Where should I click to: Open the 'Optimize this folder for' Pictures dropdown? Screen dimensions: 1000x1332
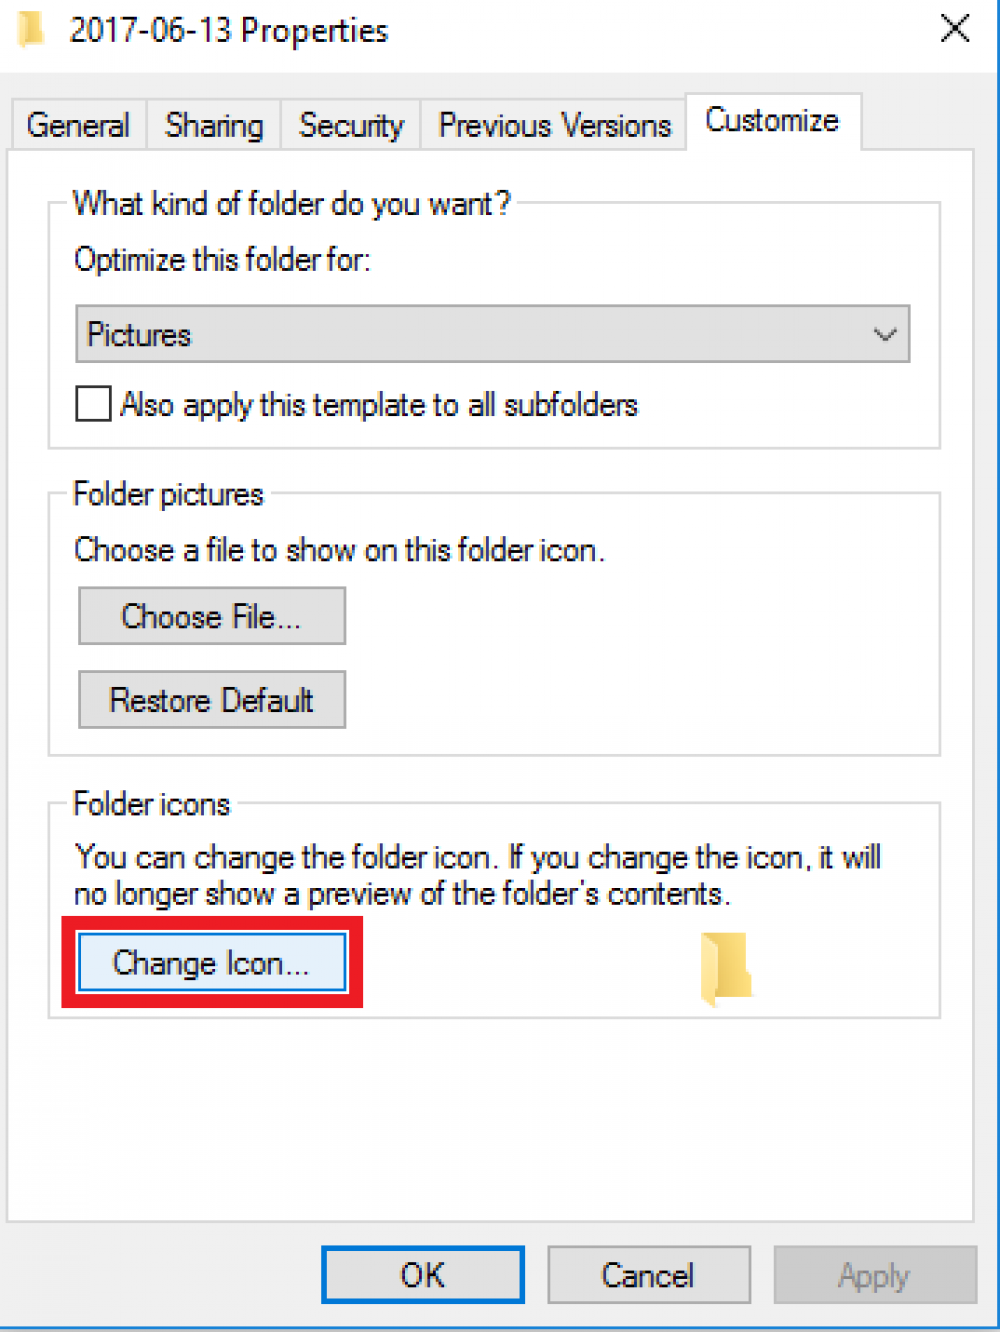point(492,334)
